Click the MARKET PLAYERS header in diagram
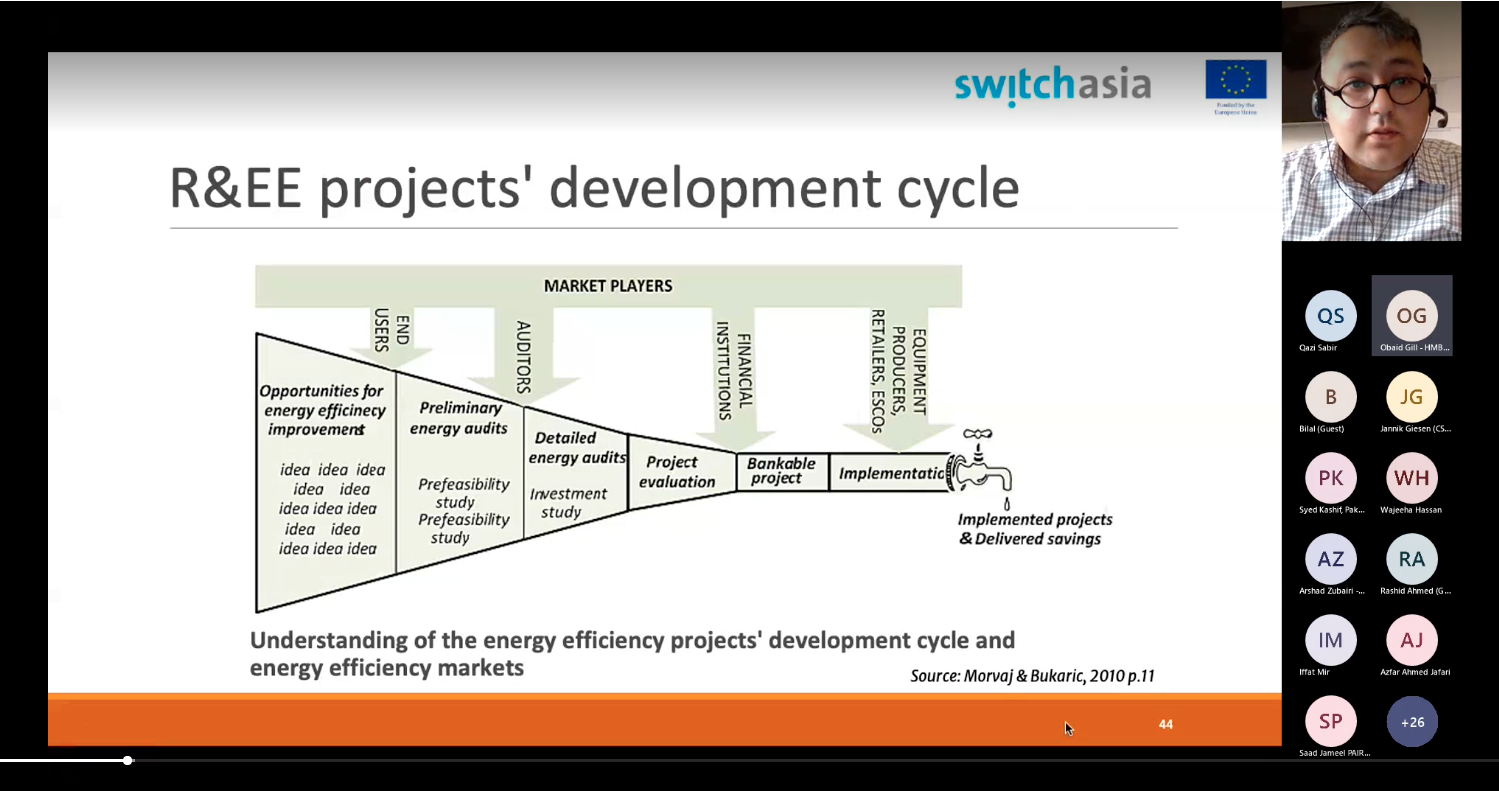 [608, 286]
